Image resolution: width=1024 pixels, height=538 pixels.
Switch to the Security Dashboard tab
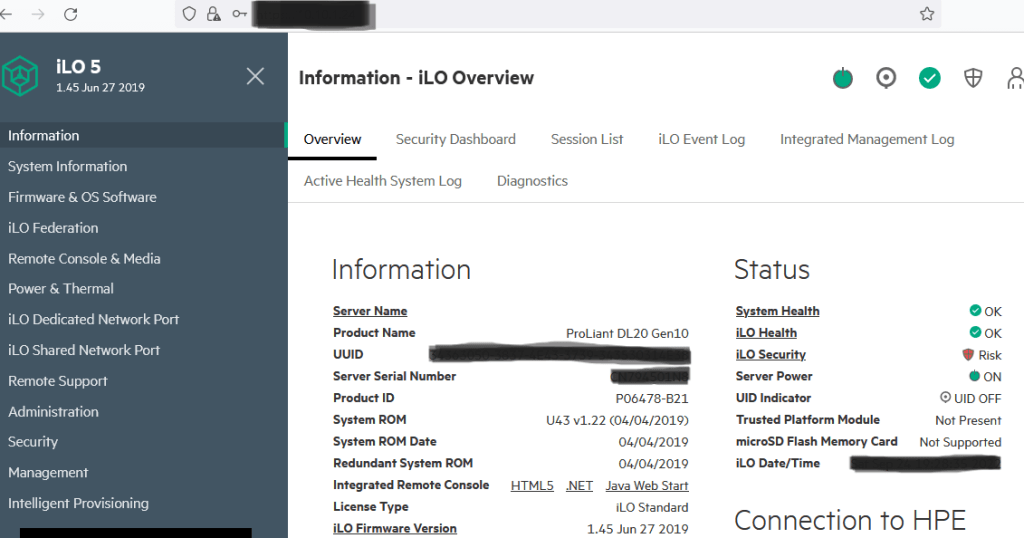(x=455, y=139)
